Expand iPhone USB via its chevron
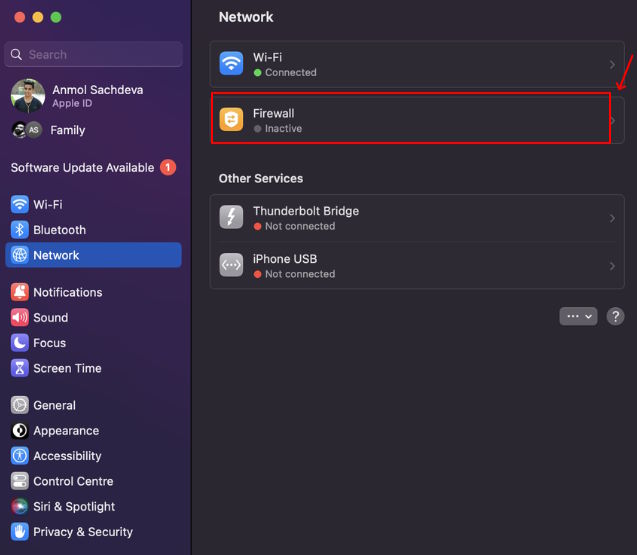The width and height of the screenshot is (637, 555). [612, 266]
